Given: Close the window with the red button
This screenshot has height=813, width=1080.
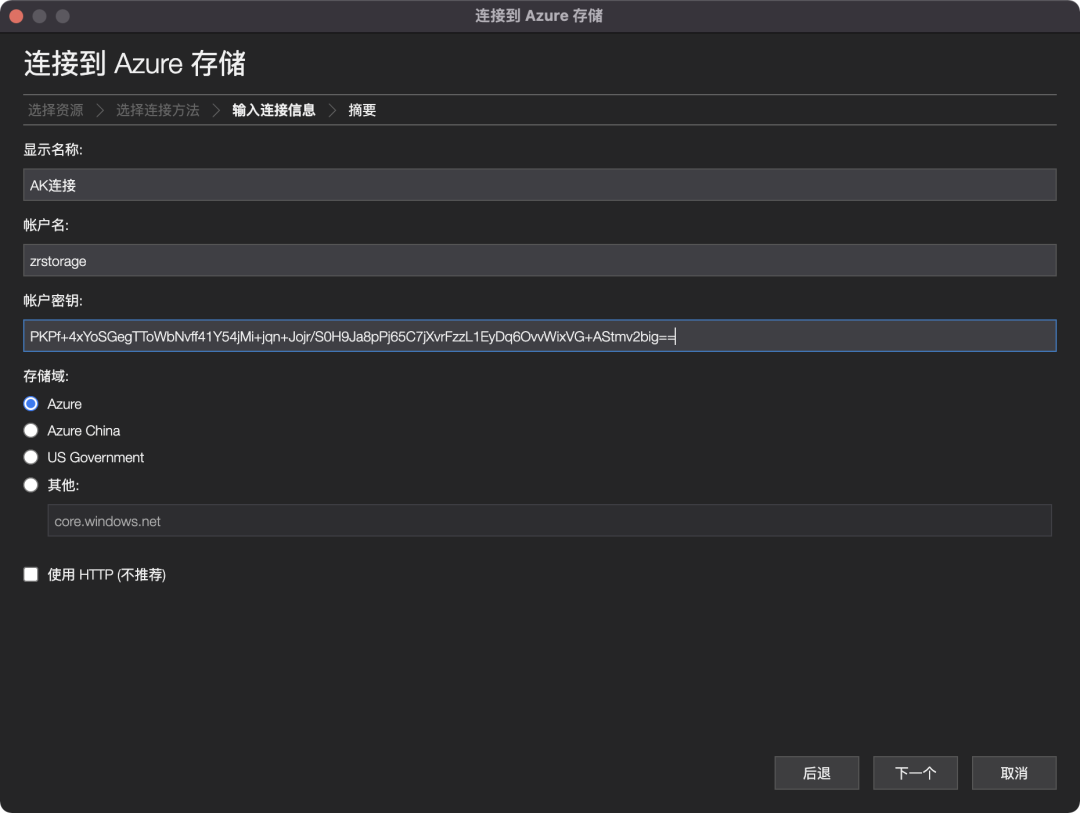Looking at the screenshot, I should click(17, 16).
